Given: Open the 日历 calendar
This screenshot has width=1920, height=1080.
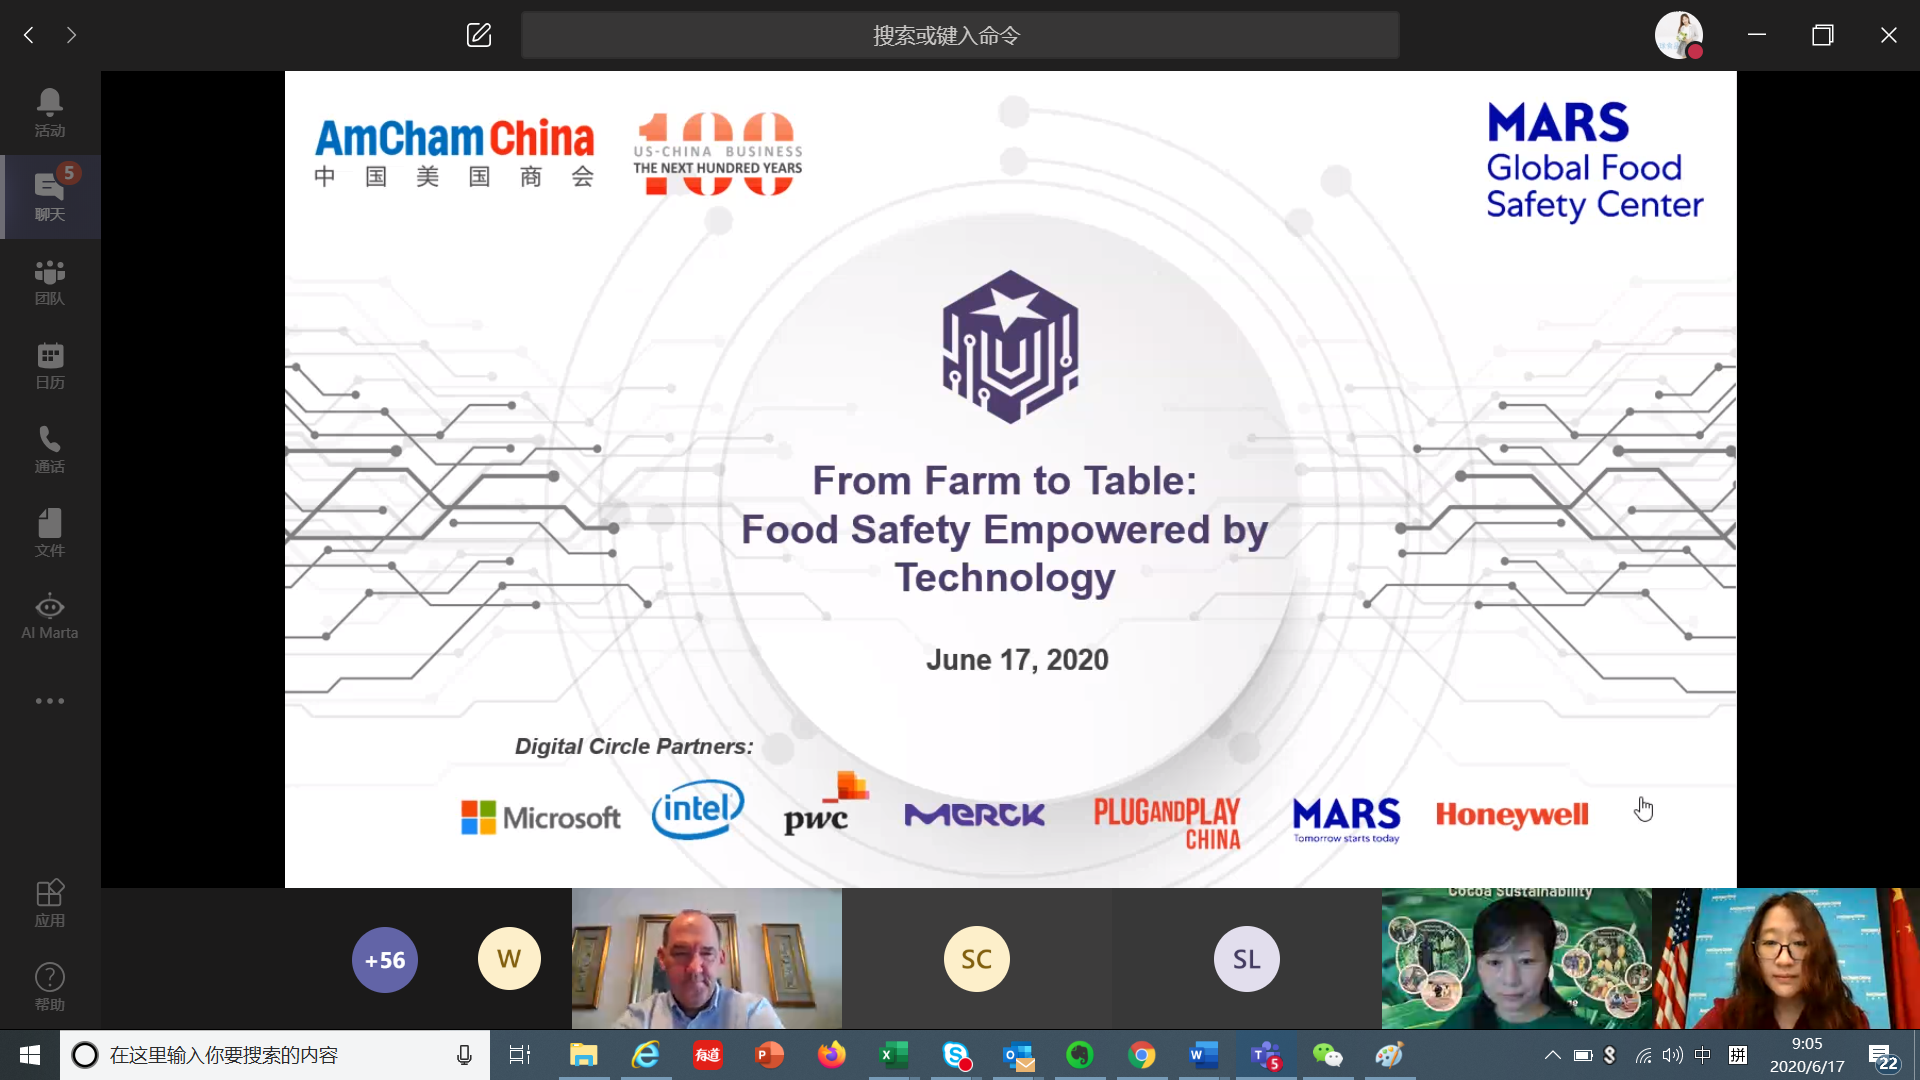Looking at the screenshot, I should tap(50, 365).
